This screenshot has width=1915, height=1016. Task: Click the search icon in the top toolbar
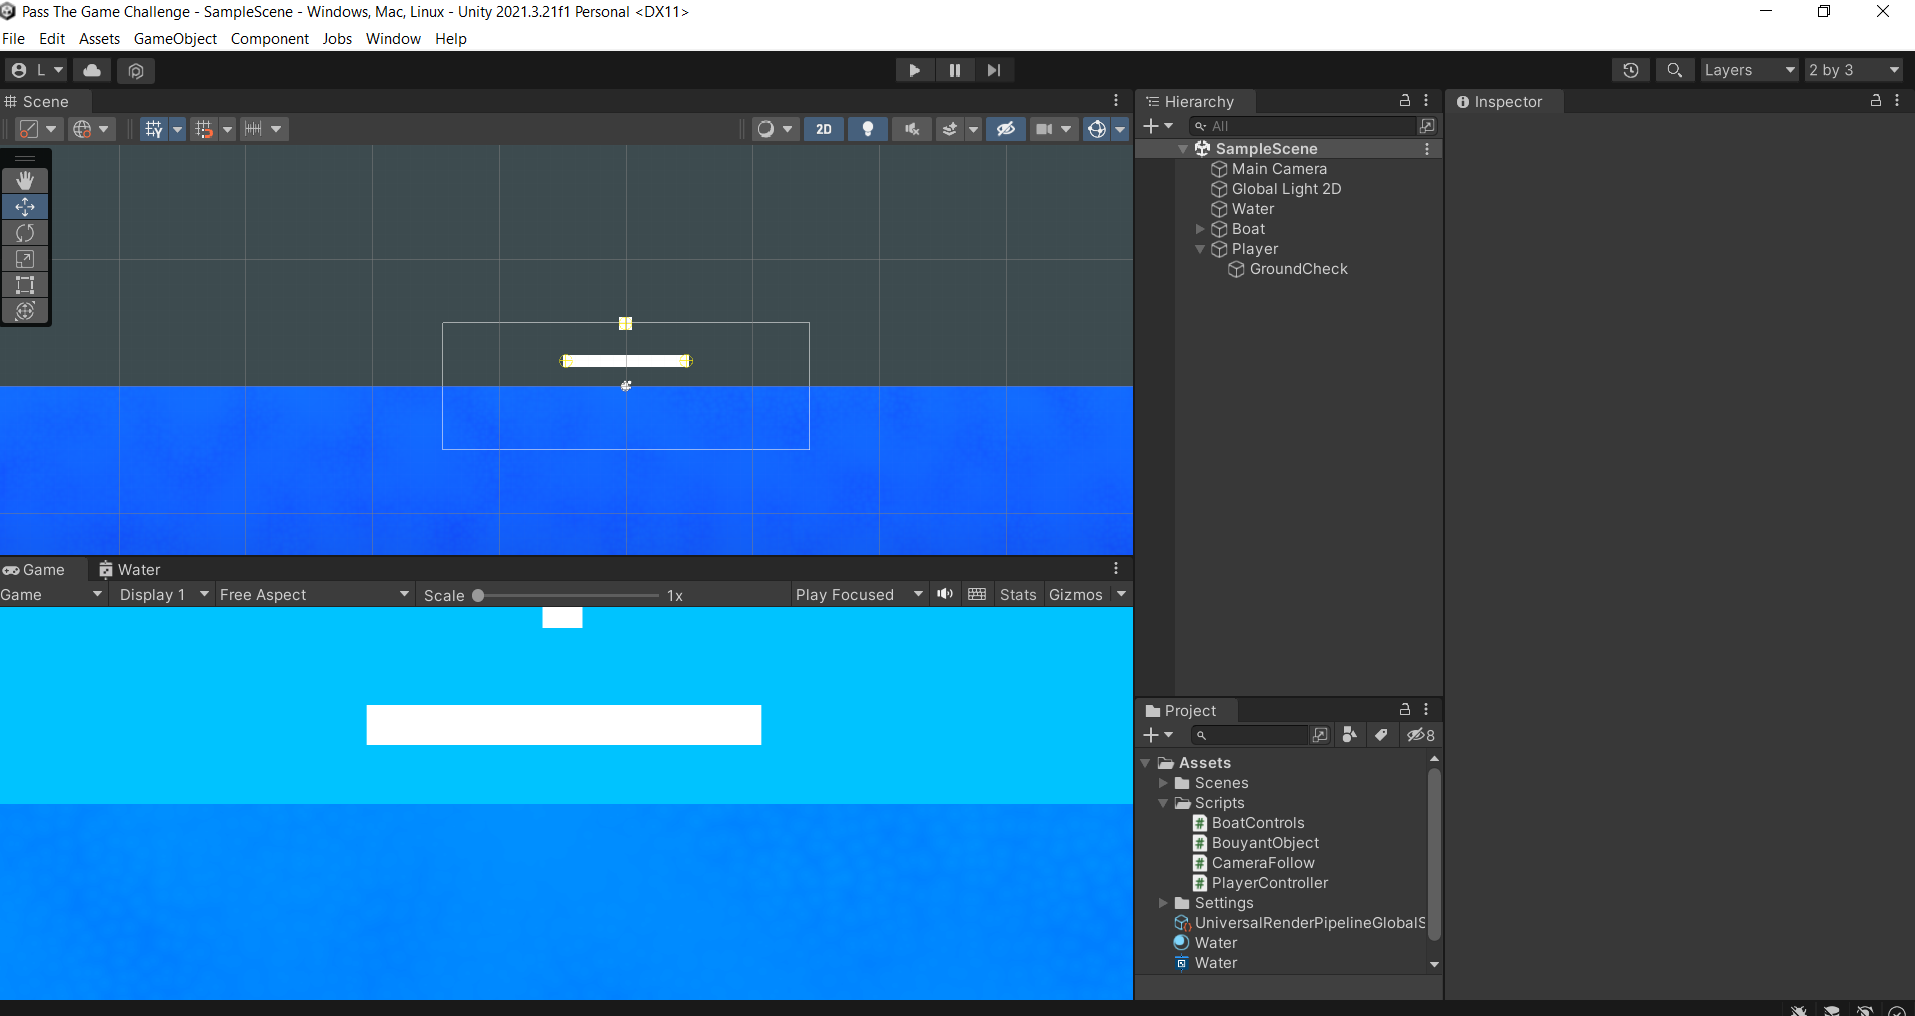1674,70
